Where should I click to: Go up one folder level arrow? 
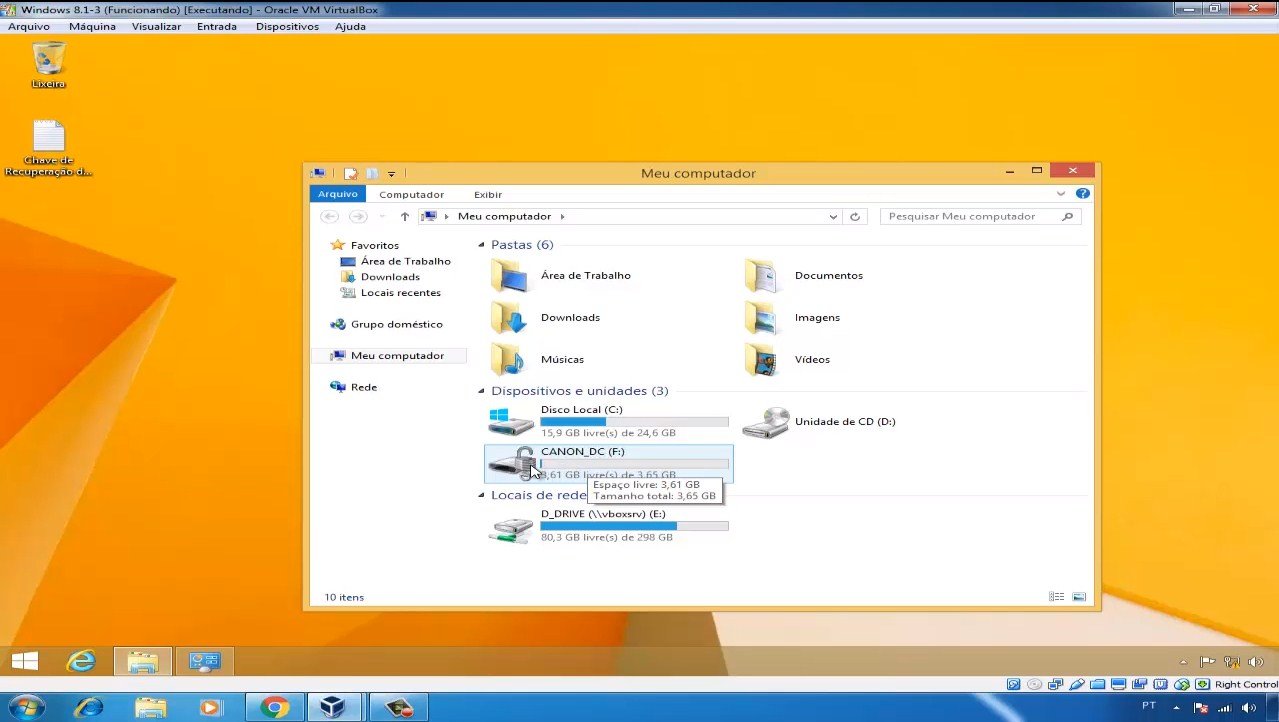point(404,216)
